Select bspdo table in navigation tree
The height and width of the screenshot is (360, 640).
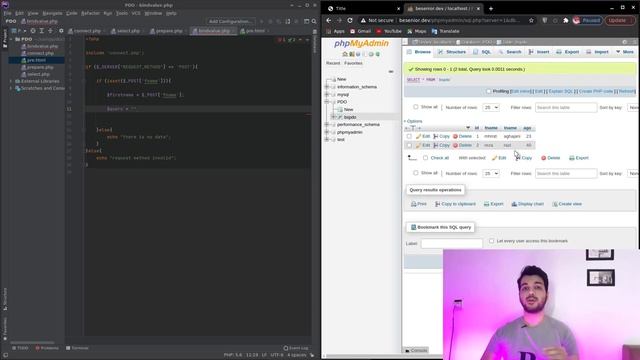click(x=350, y=117)
